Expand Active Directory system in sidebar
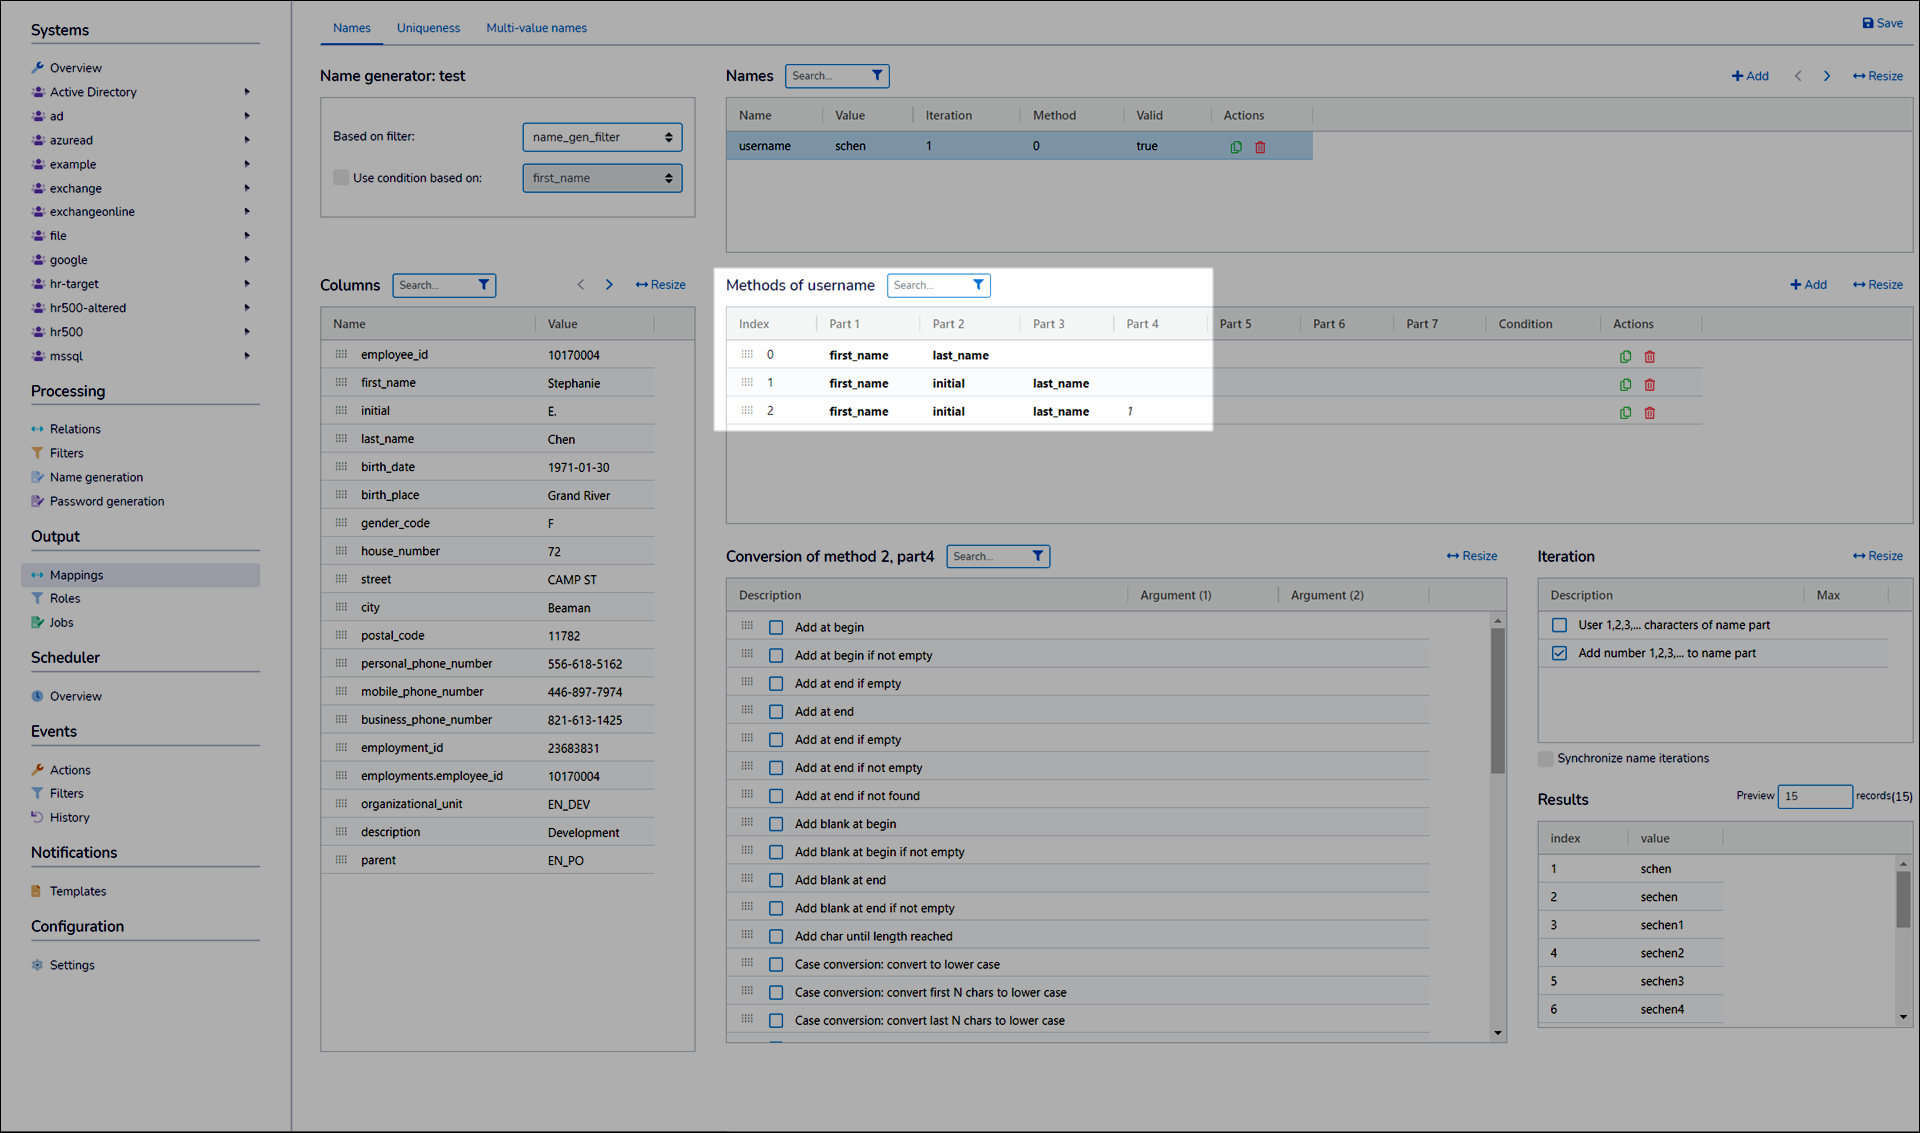1920x1133 pixels. pyautogui.click(x=247, y=92)
